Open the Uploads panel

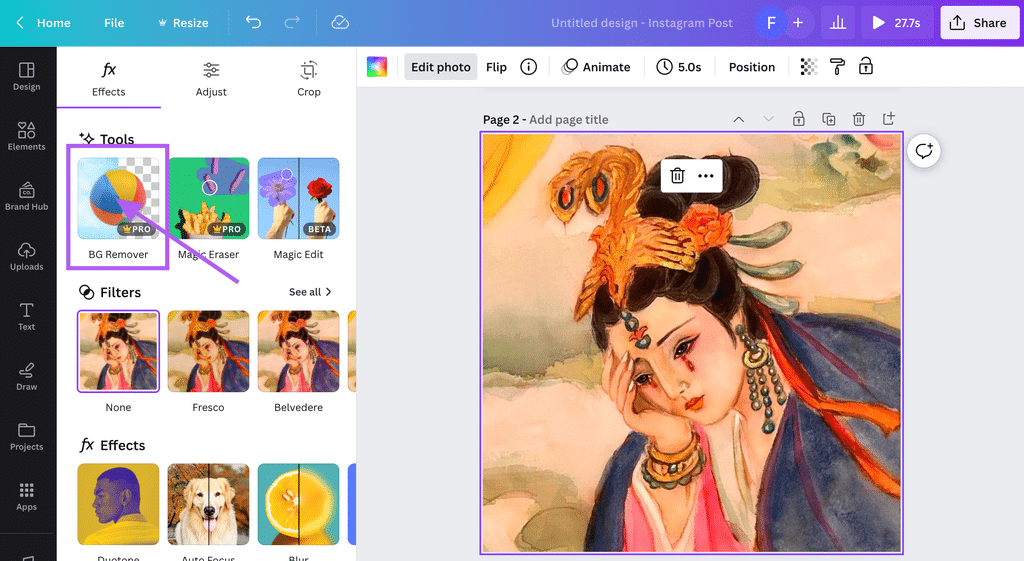coord(27,256)
